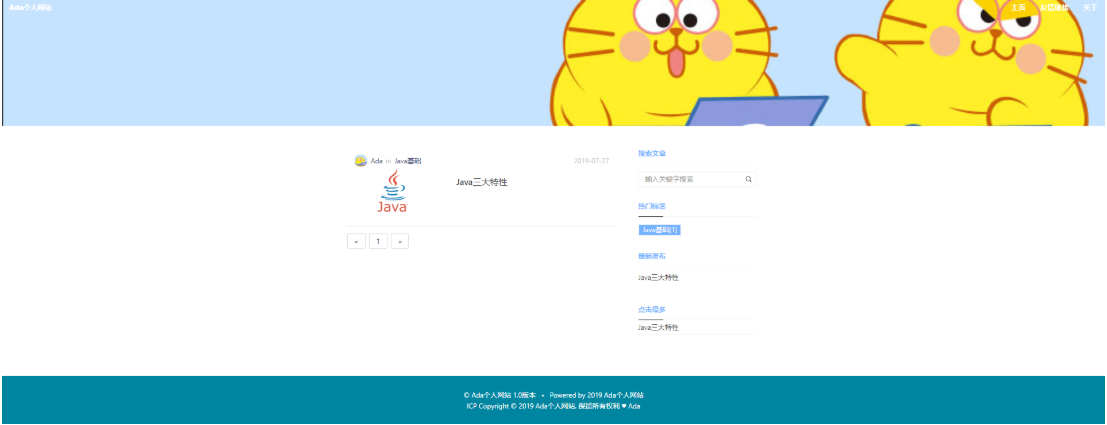Click the 点击最多 sidebar heading
Screen dimensions: 1107x425
click(x=652, y=309)
